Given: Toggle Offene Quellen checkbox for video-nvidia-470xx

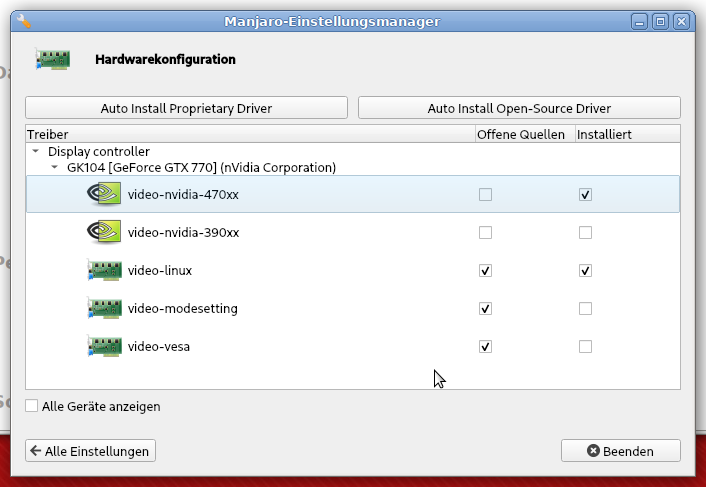Looking at the screenshot, I should [485, 194].
